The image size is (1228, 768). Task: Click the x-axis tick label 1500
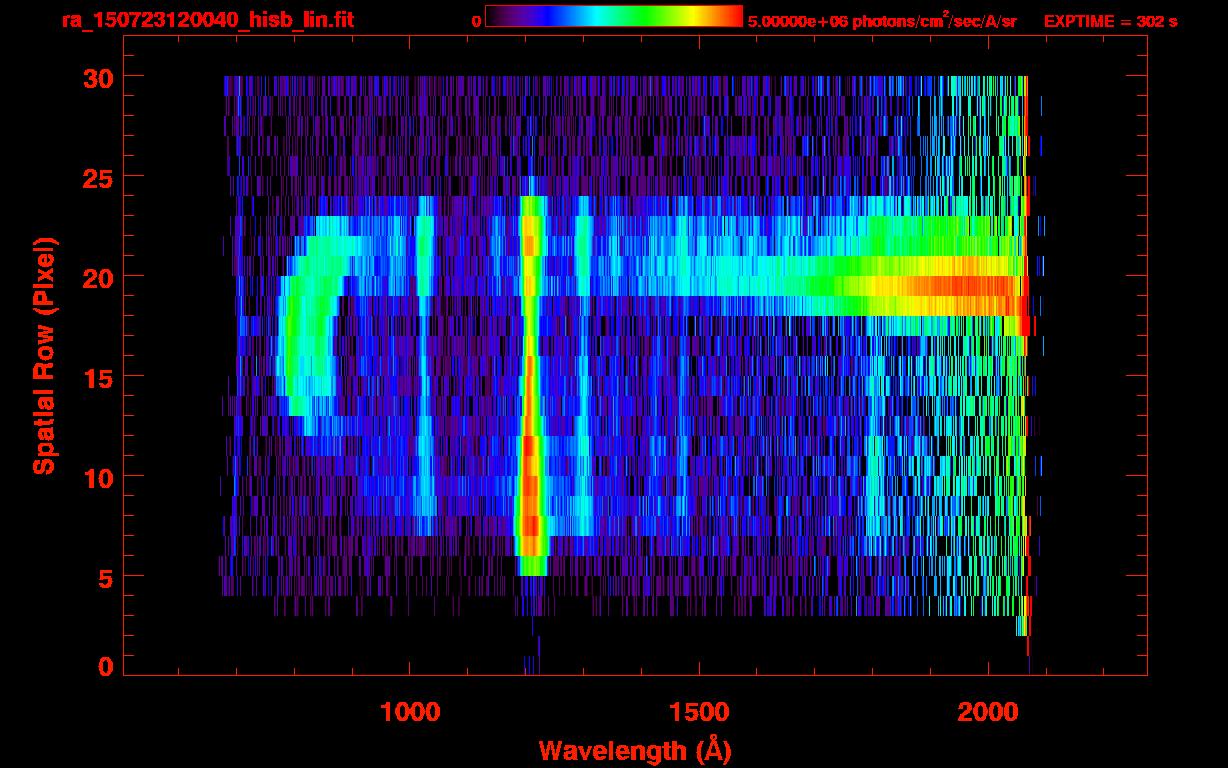coord(700,712)
